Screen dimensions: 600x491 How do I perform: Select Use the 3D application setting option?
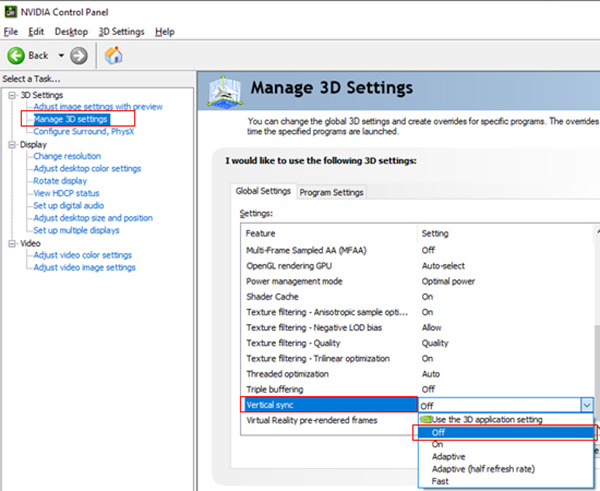(x=487, y=420)
